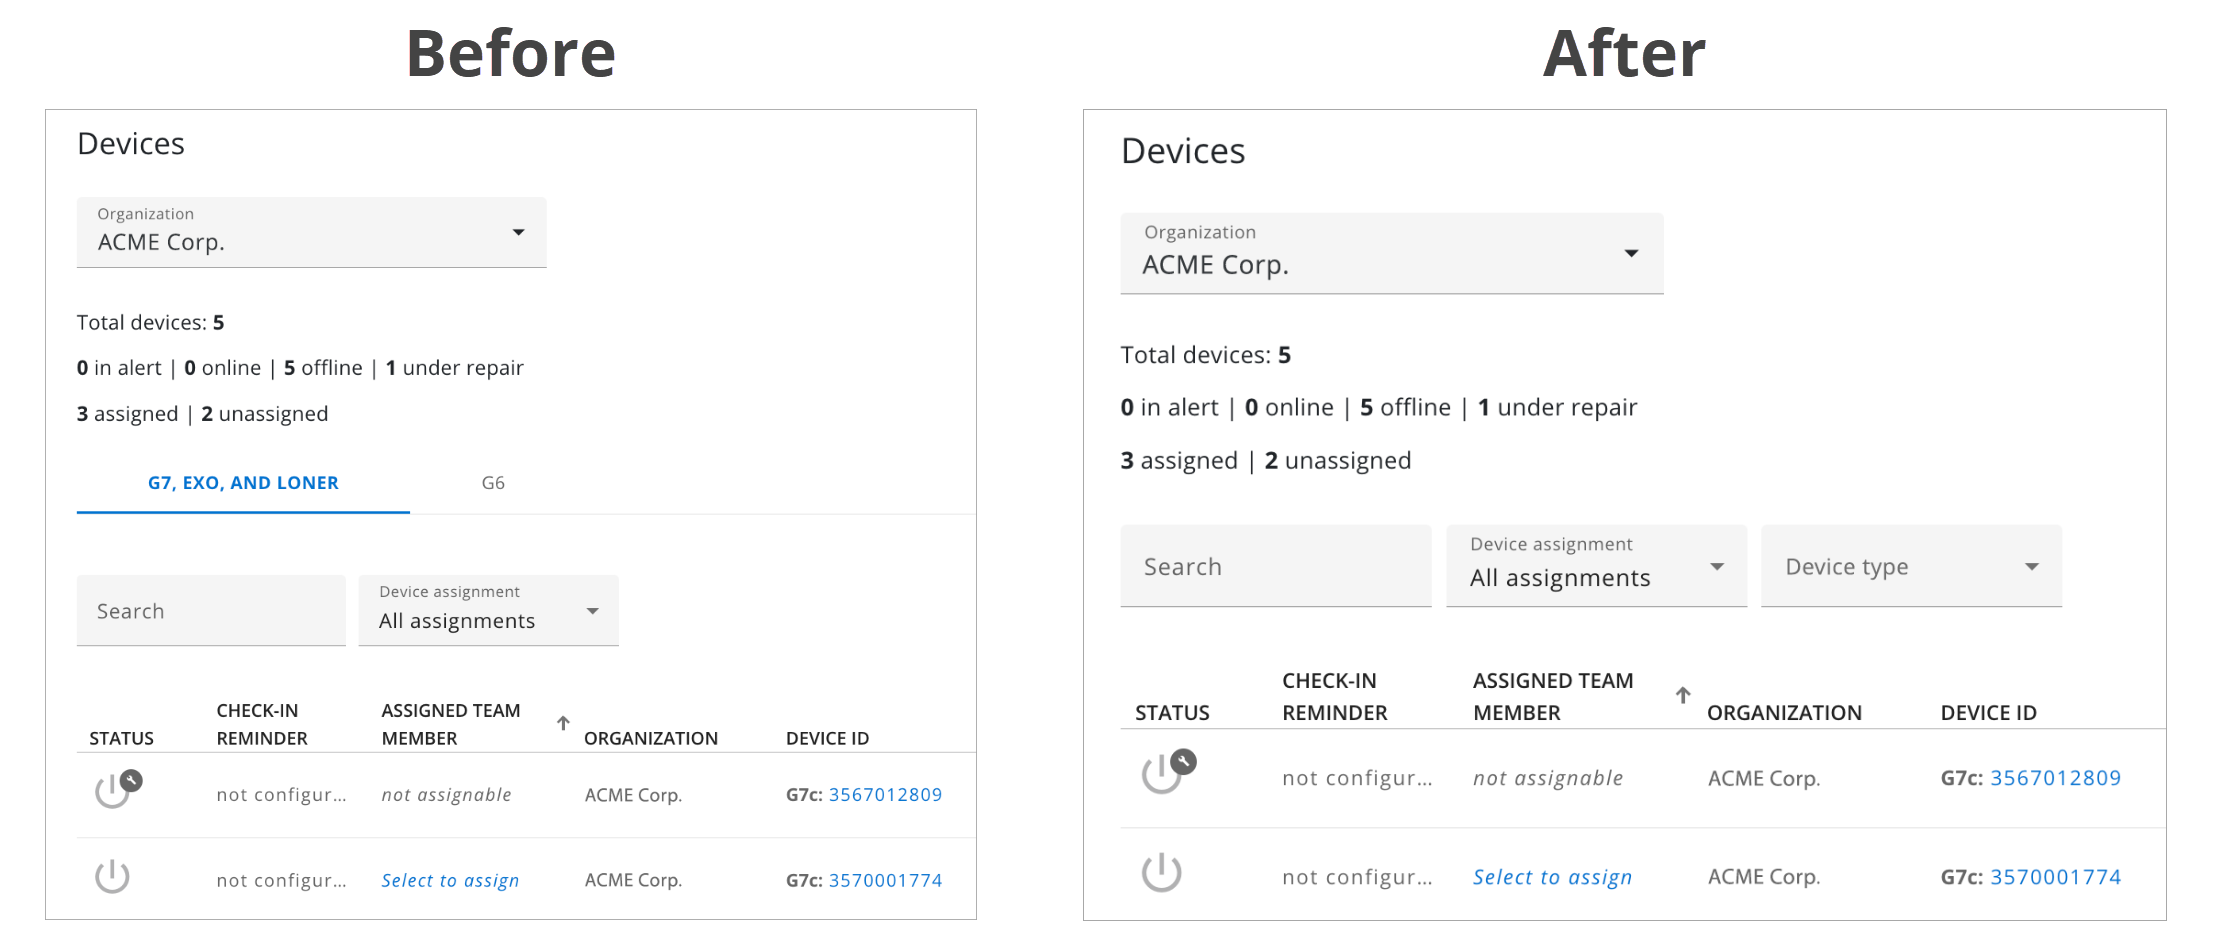Click Select to assign in the After panel

tap(1552, 877)
